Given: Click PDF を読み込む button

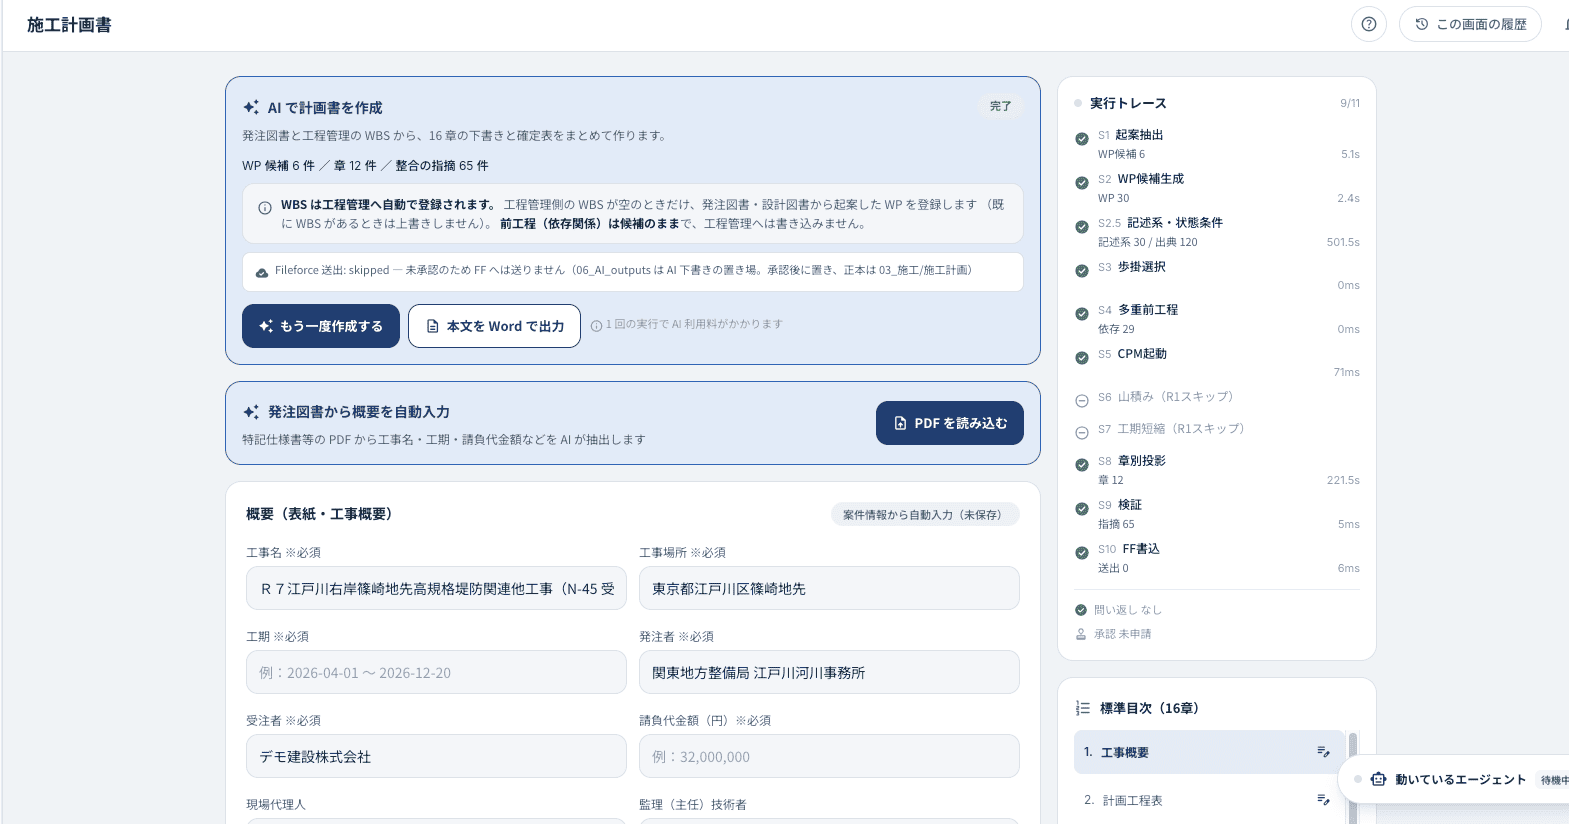Looking at the screenshot, I should (x=950, y=423).
